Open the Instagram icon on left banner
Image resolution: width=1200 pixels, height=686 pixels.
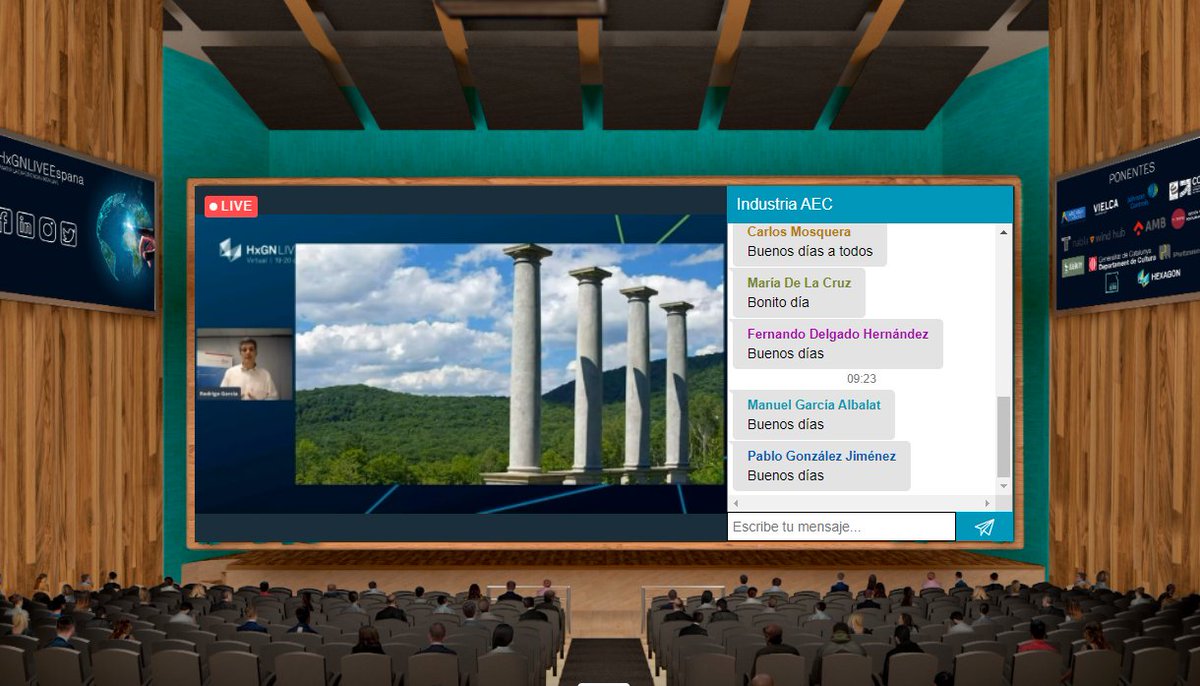pyautogui.click(x=47, y=230)
